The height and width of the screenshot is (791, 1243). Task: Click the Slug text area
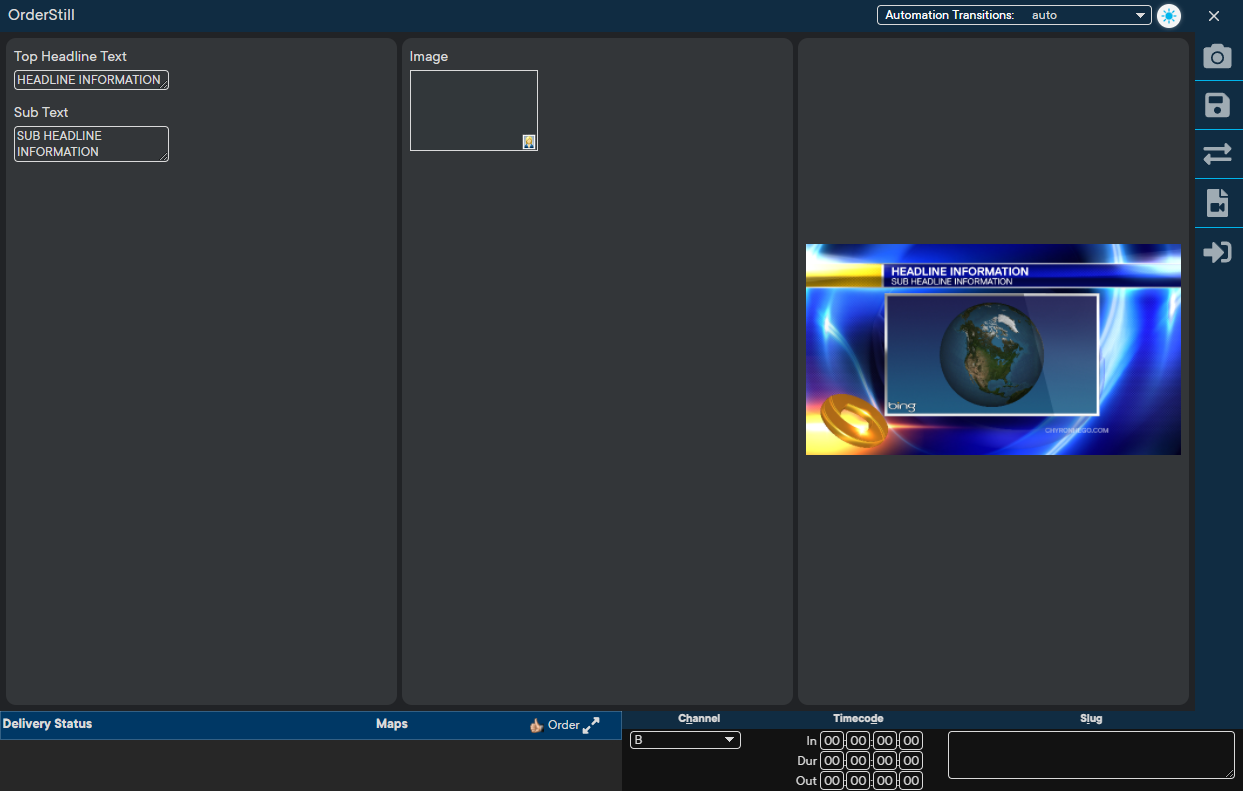[1090, 754]
